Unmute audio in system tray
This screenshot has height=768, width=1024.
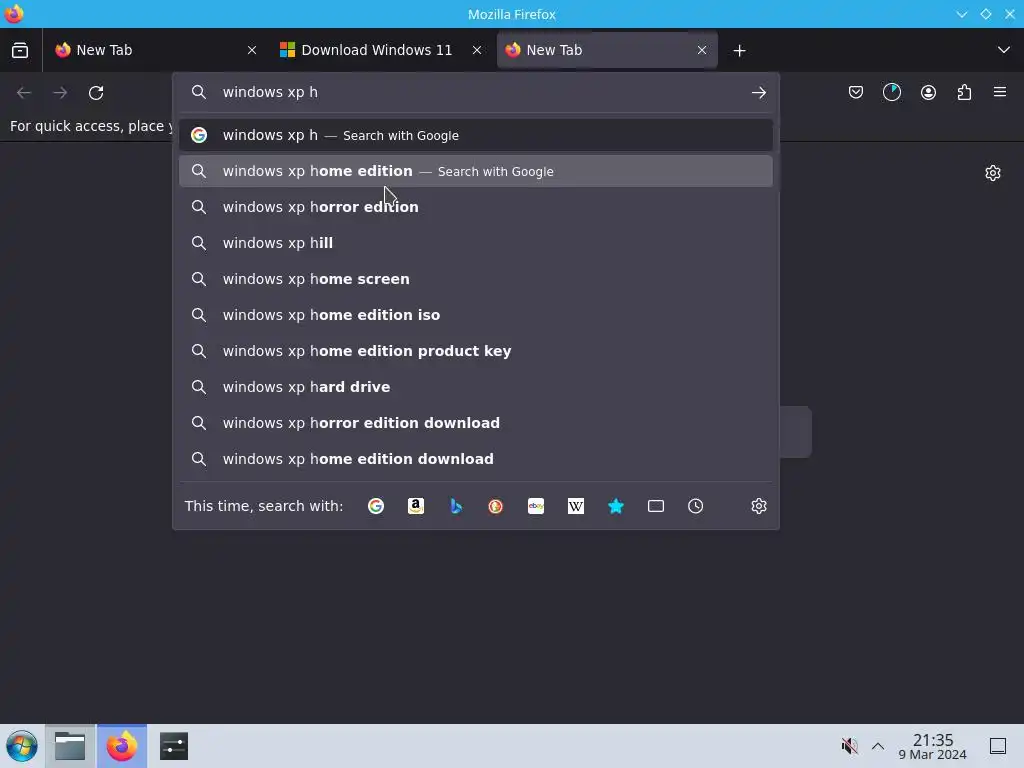pyautogui.click(x=849, y=746)
